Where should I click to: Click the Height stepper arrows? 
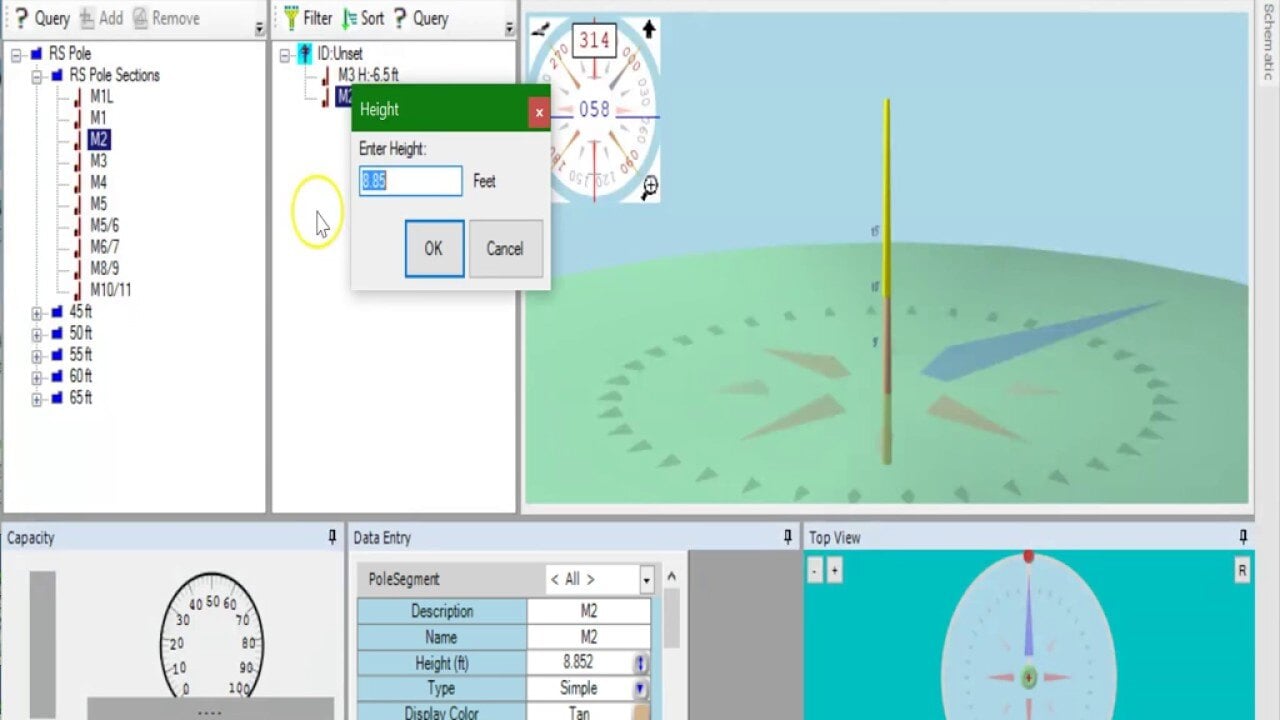[641, 663]
